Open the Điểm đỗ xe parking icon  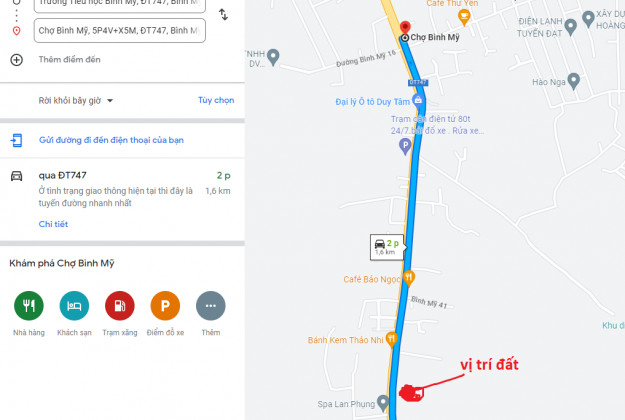[x=165, y=306]
